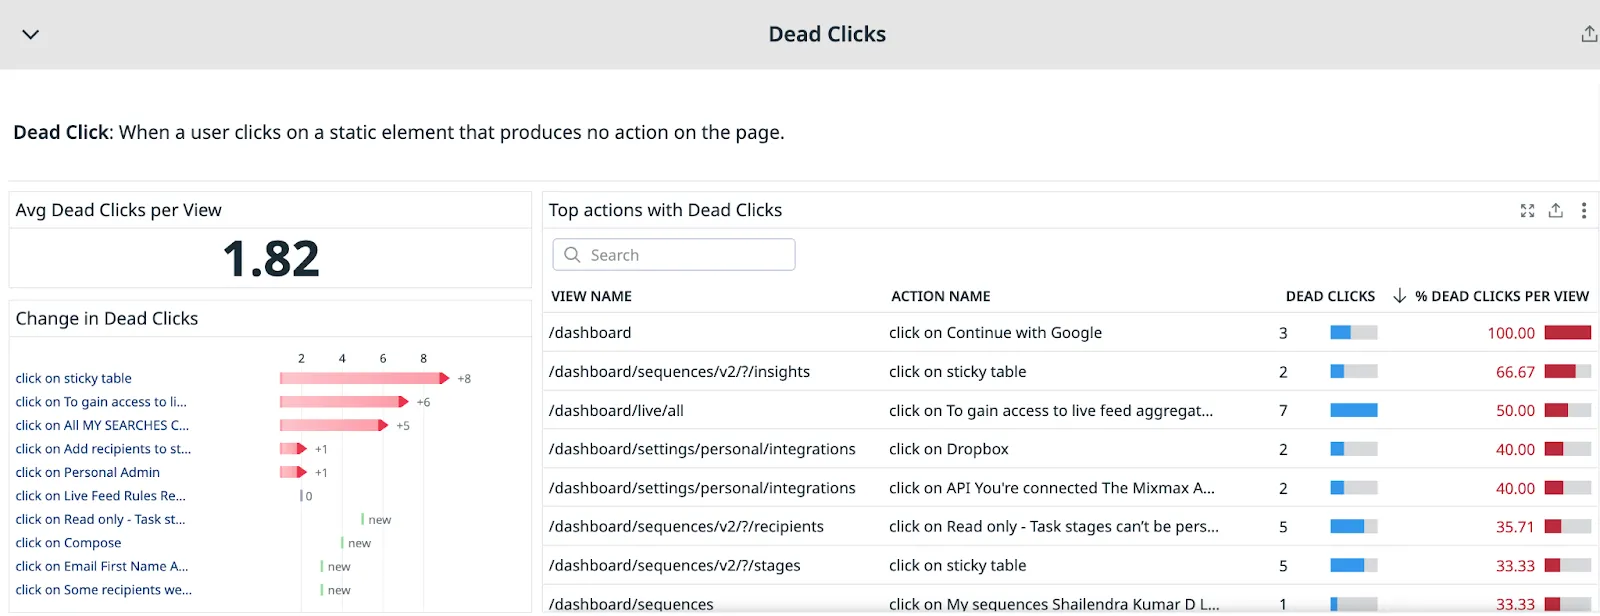Expand Top actions widget to fullscreen

point(1527,211)
